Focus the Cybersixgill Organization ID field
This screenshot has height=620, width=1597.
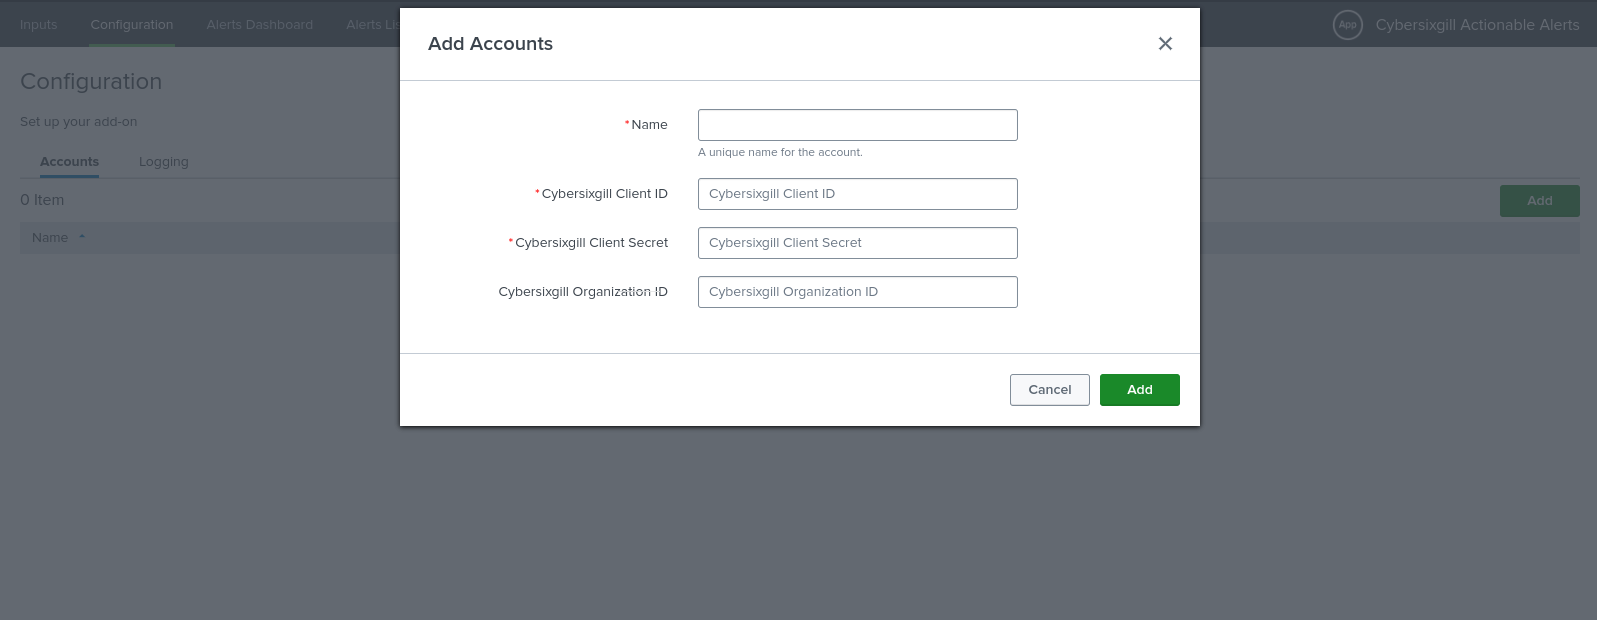point(858,292)
